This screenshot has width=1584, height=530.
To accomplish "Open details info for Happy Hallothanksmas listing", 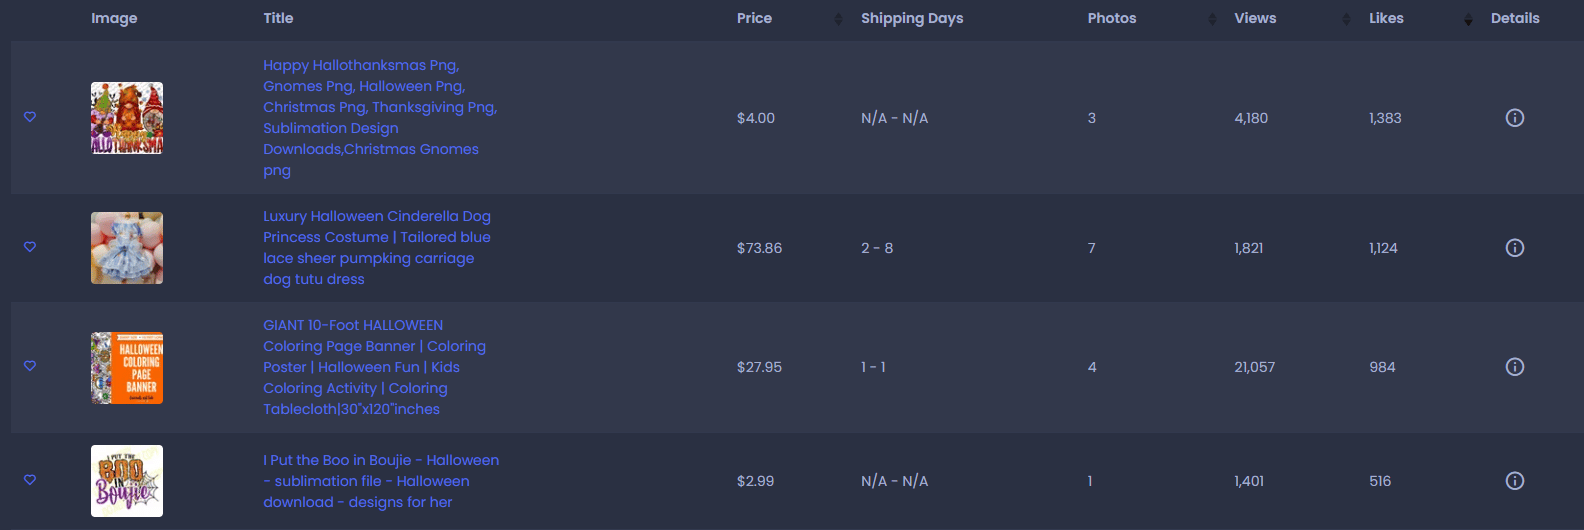I will [x=1515, y=118].
